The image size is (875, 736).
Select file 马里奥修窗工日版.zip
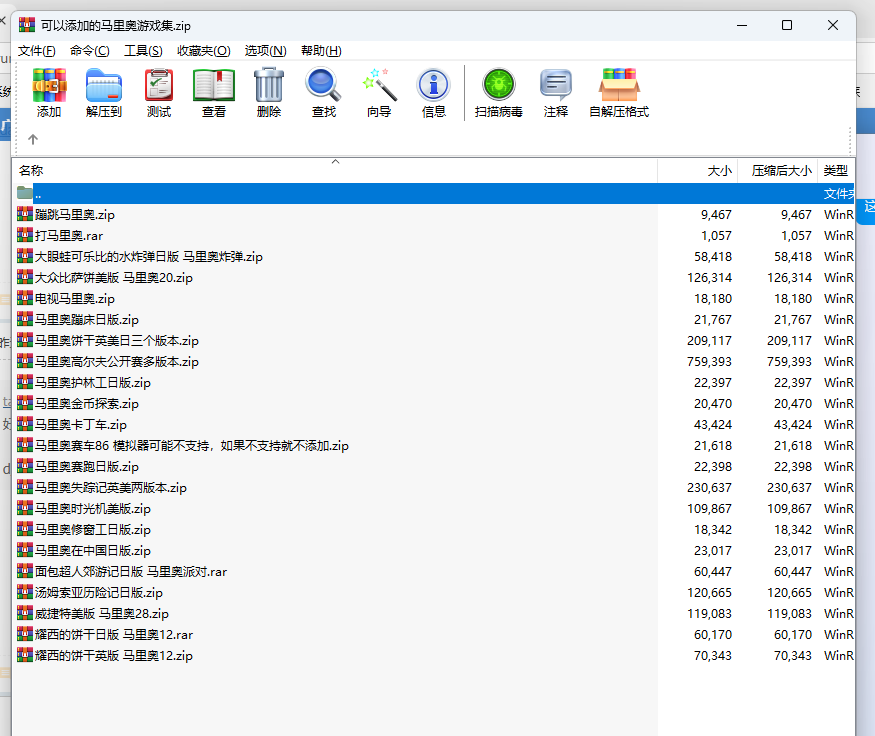tap(93, 530)
